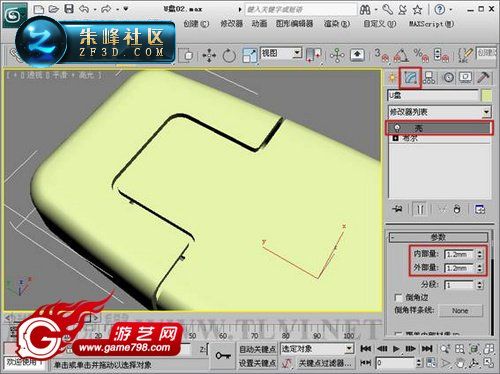Toggle the lightbulb on 壳 modifier

pos(397,128)
